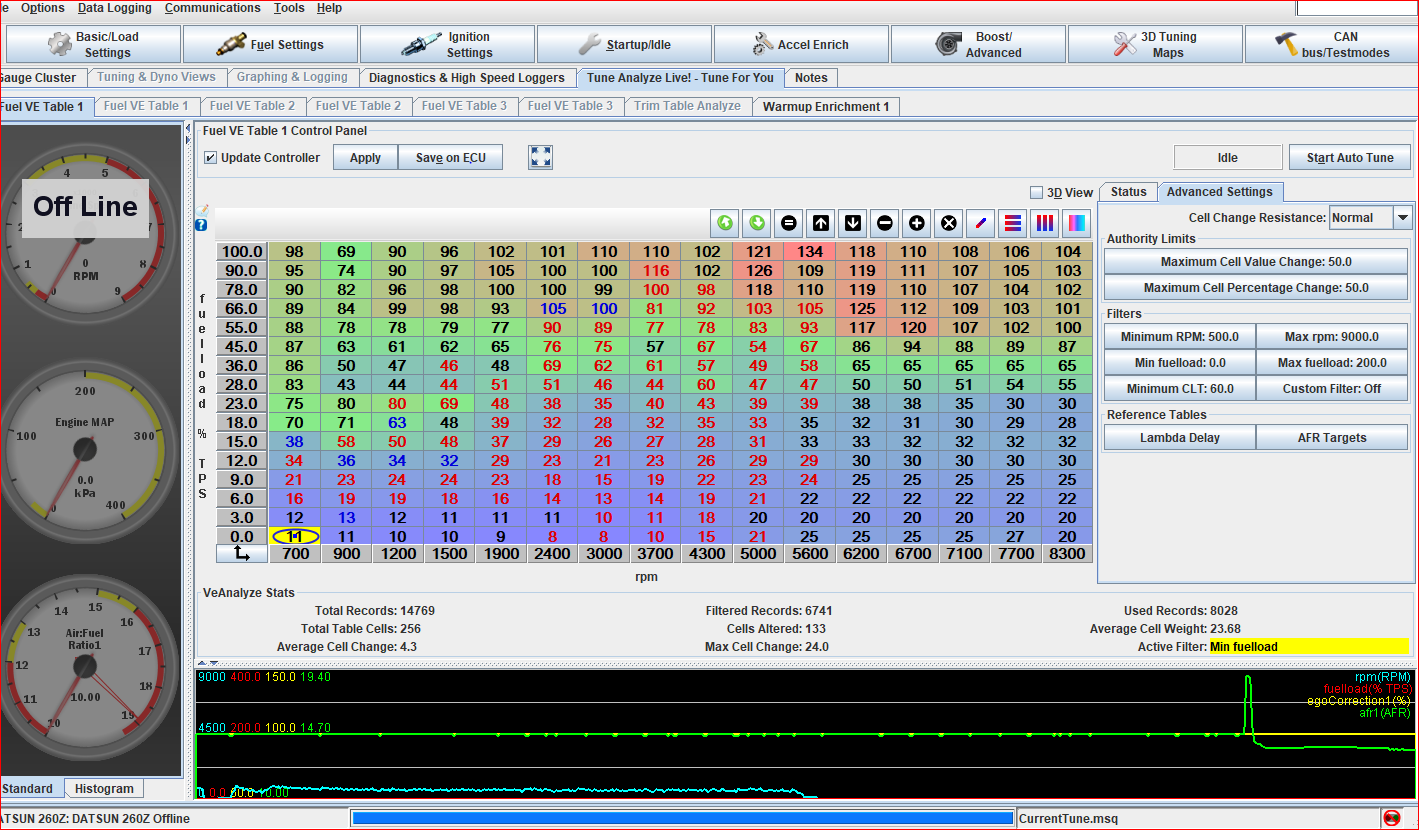Viewport: 1419px width, 830px height.
Task: Select the highlighted 700 rpm, 0.0 load cell
Action: point(295,537)
